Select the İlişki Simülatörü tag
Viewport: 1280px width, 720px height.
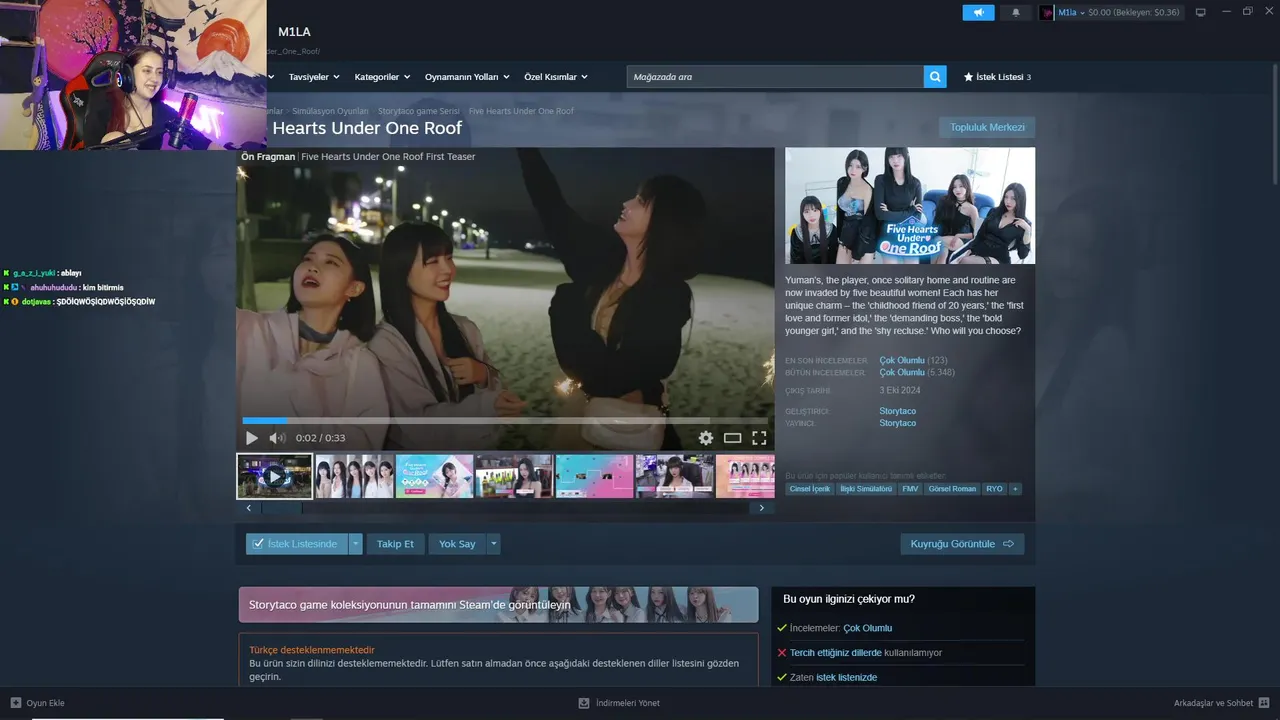point(866,489)
